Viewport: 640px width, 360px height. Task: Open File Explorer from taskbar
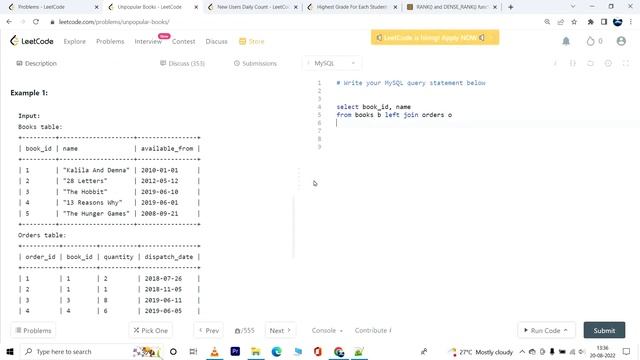point(256,351)
